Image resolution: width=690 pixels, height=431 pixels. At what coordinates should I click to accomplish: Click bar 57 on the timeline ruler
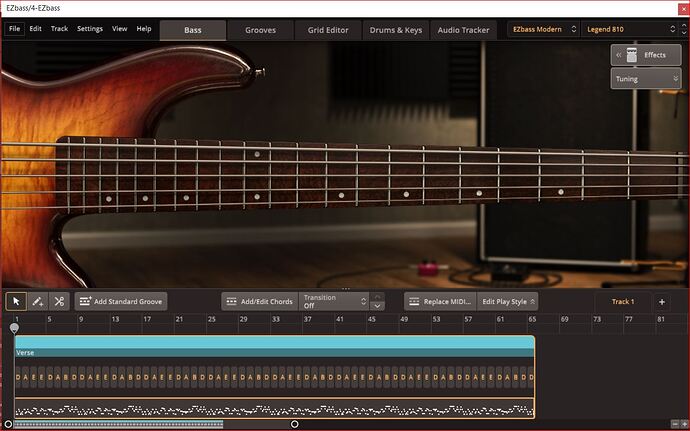(x=468, y=319)
